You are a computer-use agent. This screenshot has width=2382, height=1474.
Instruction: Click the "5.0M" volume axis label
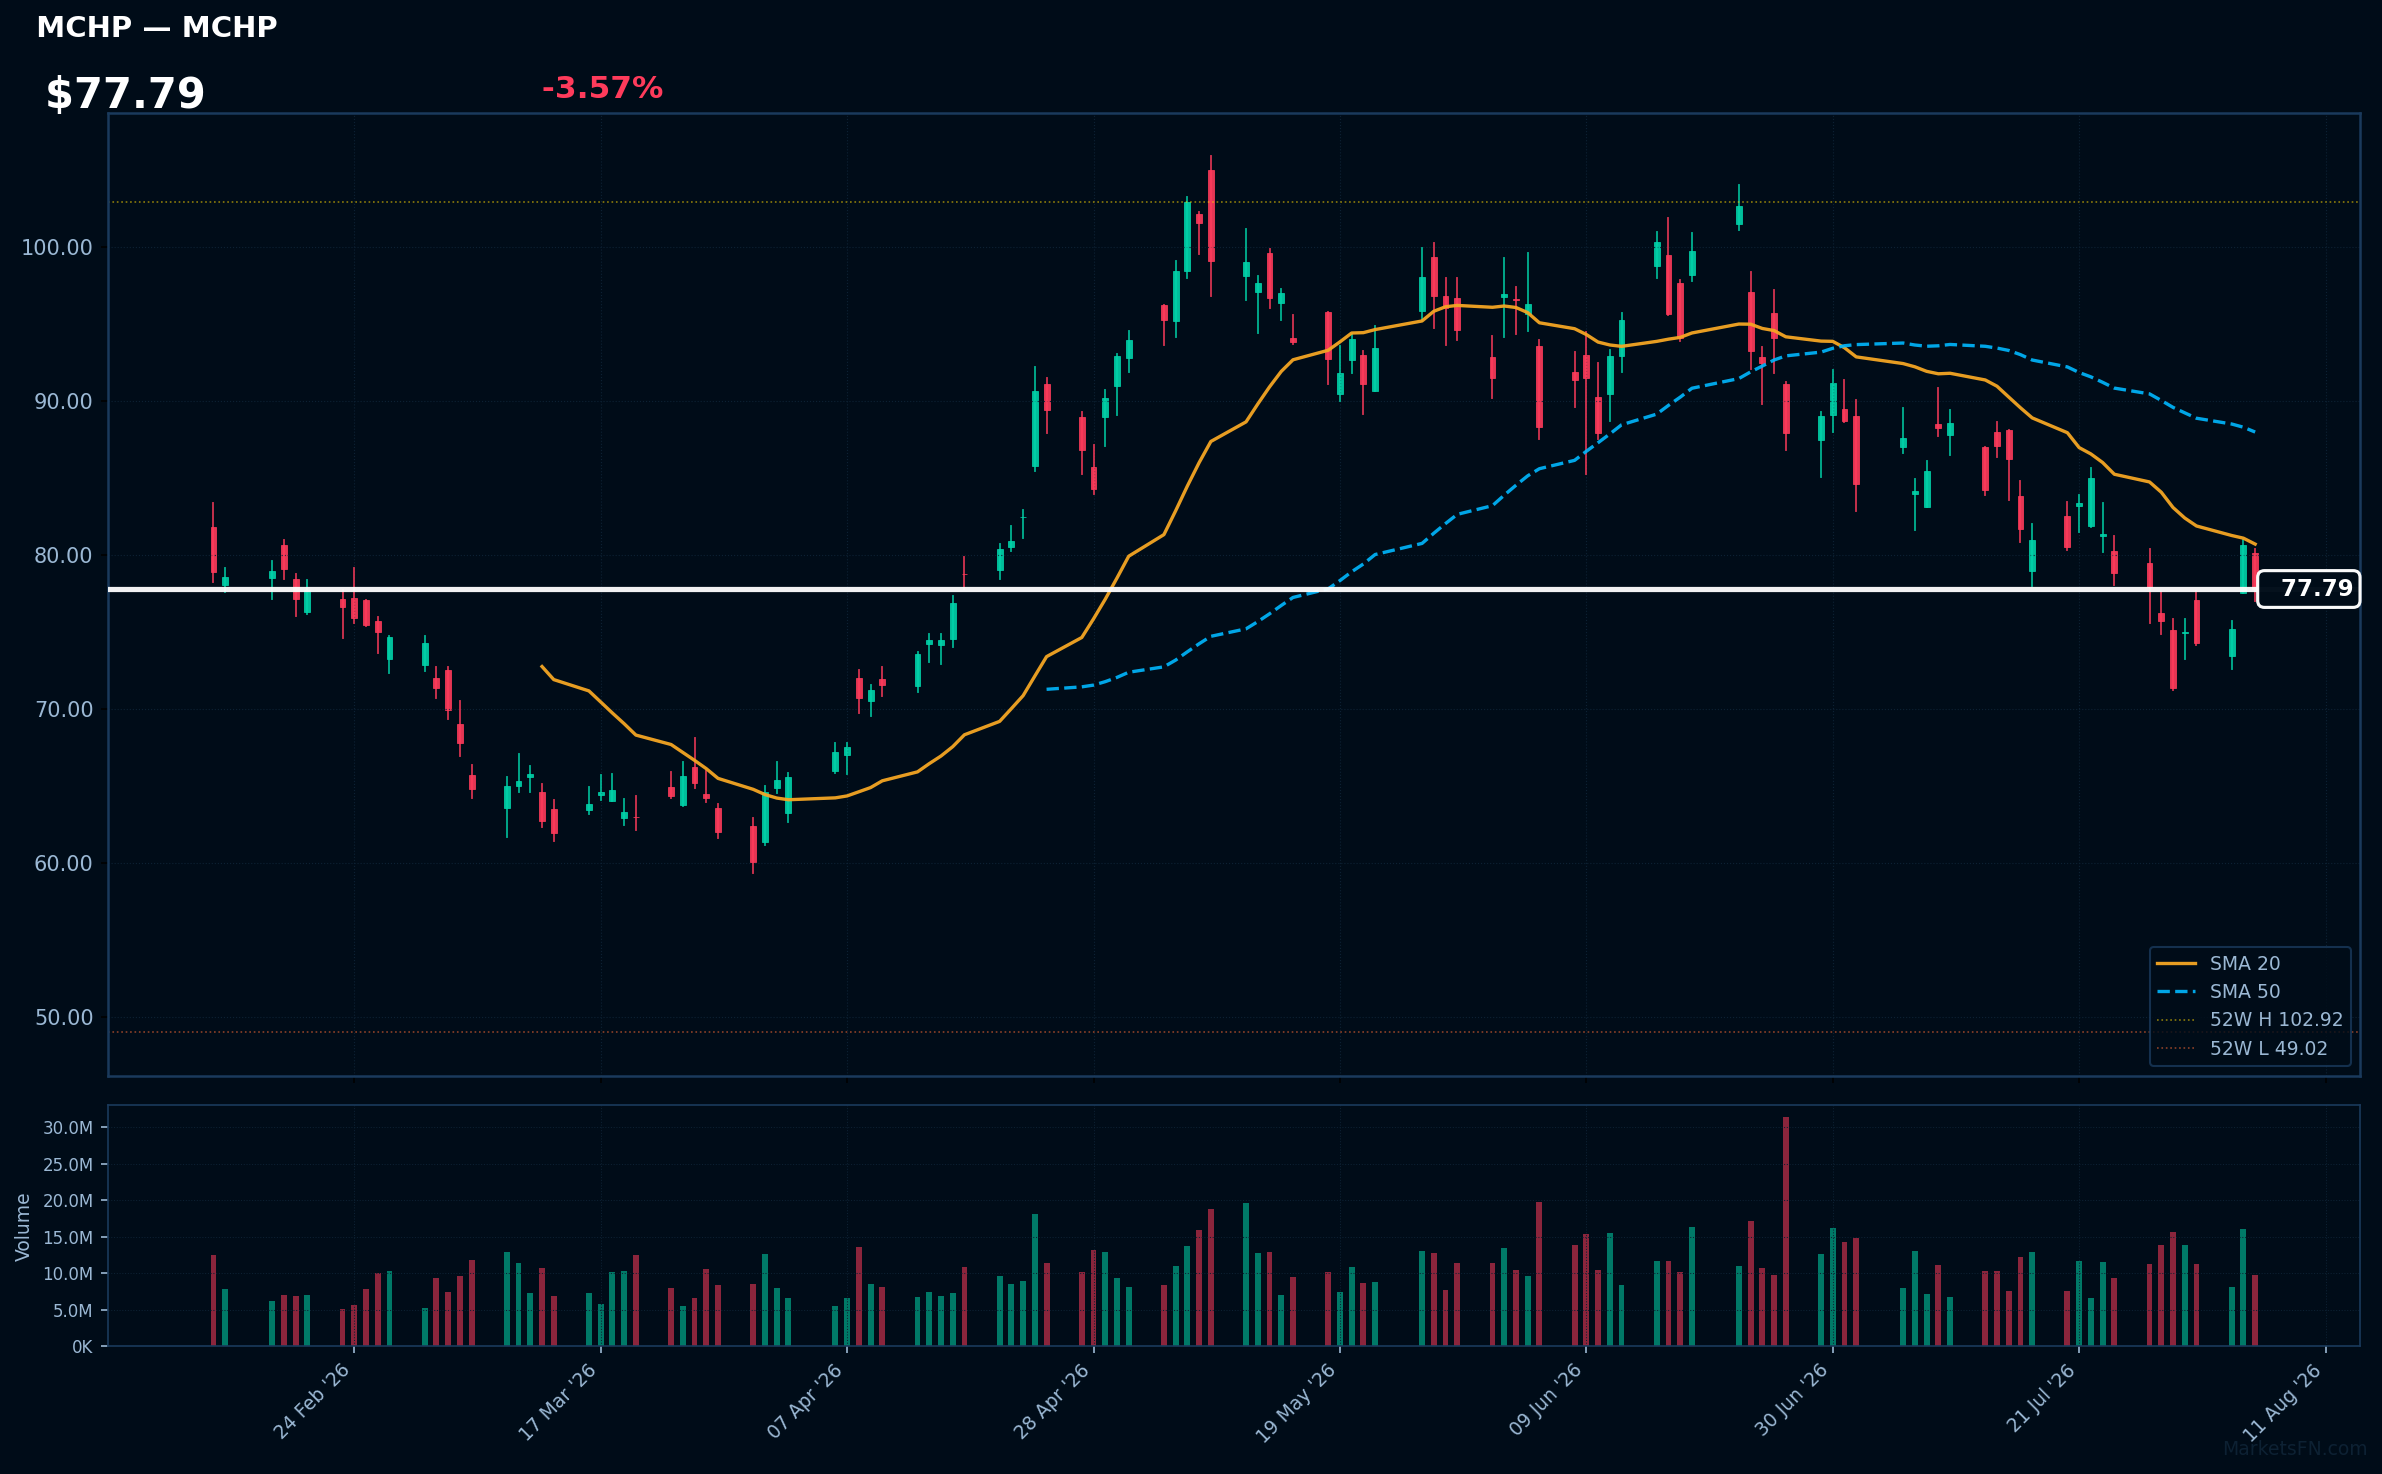pos(72,1310)
